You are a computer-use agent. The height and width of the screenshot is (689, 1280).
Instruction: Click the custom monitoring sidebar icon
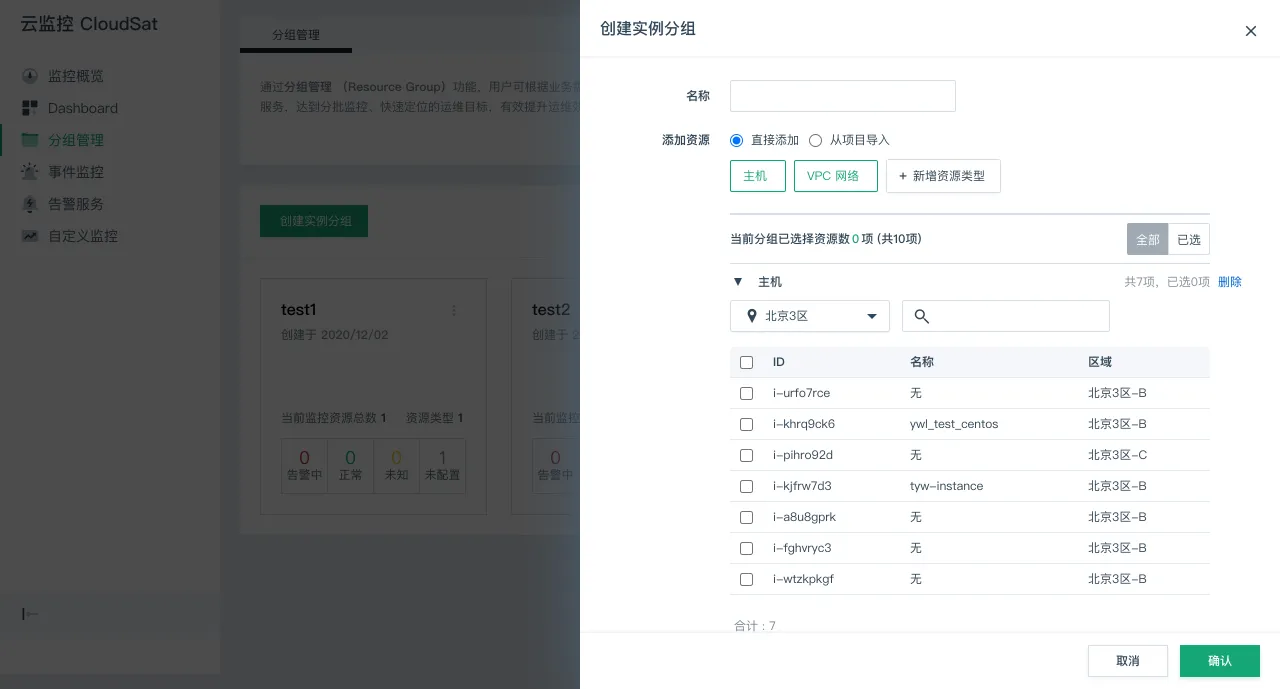click(30, 236)
